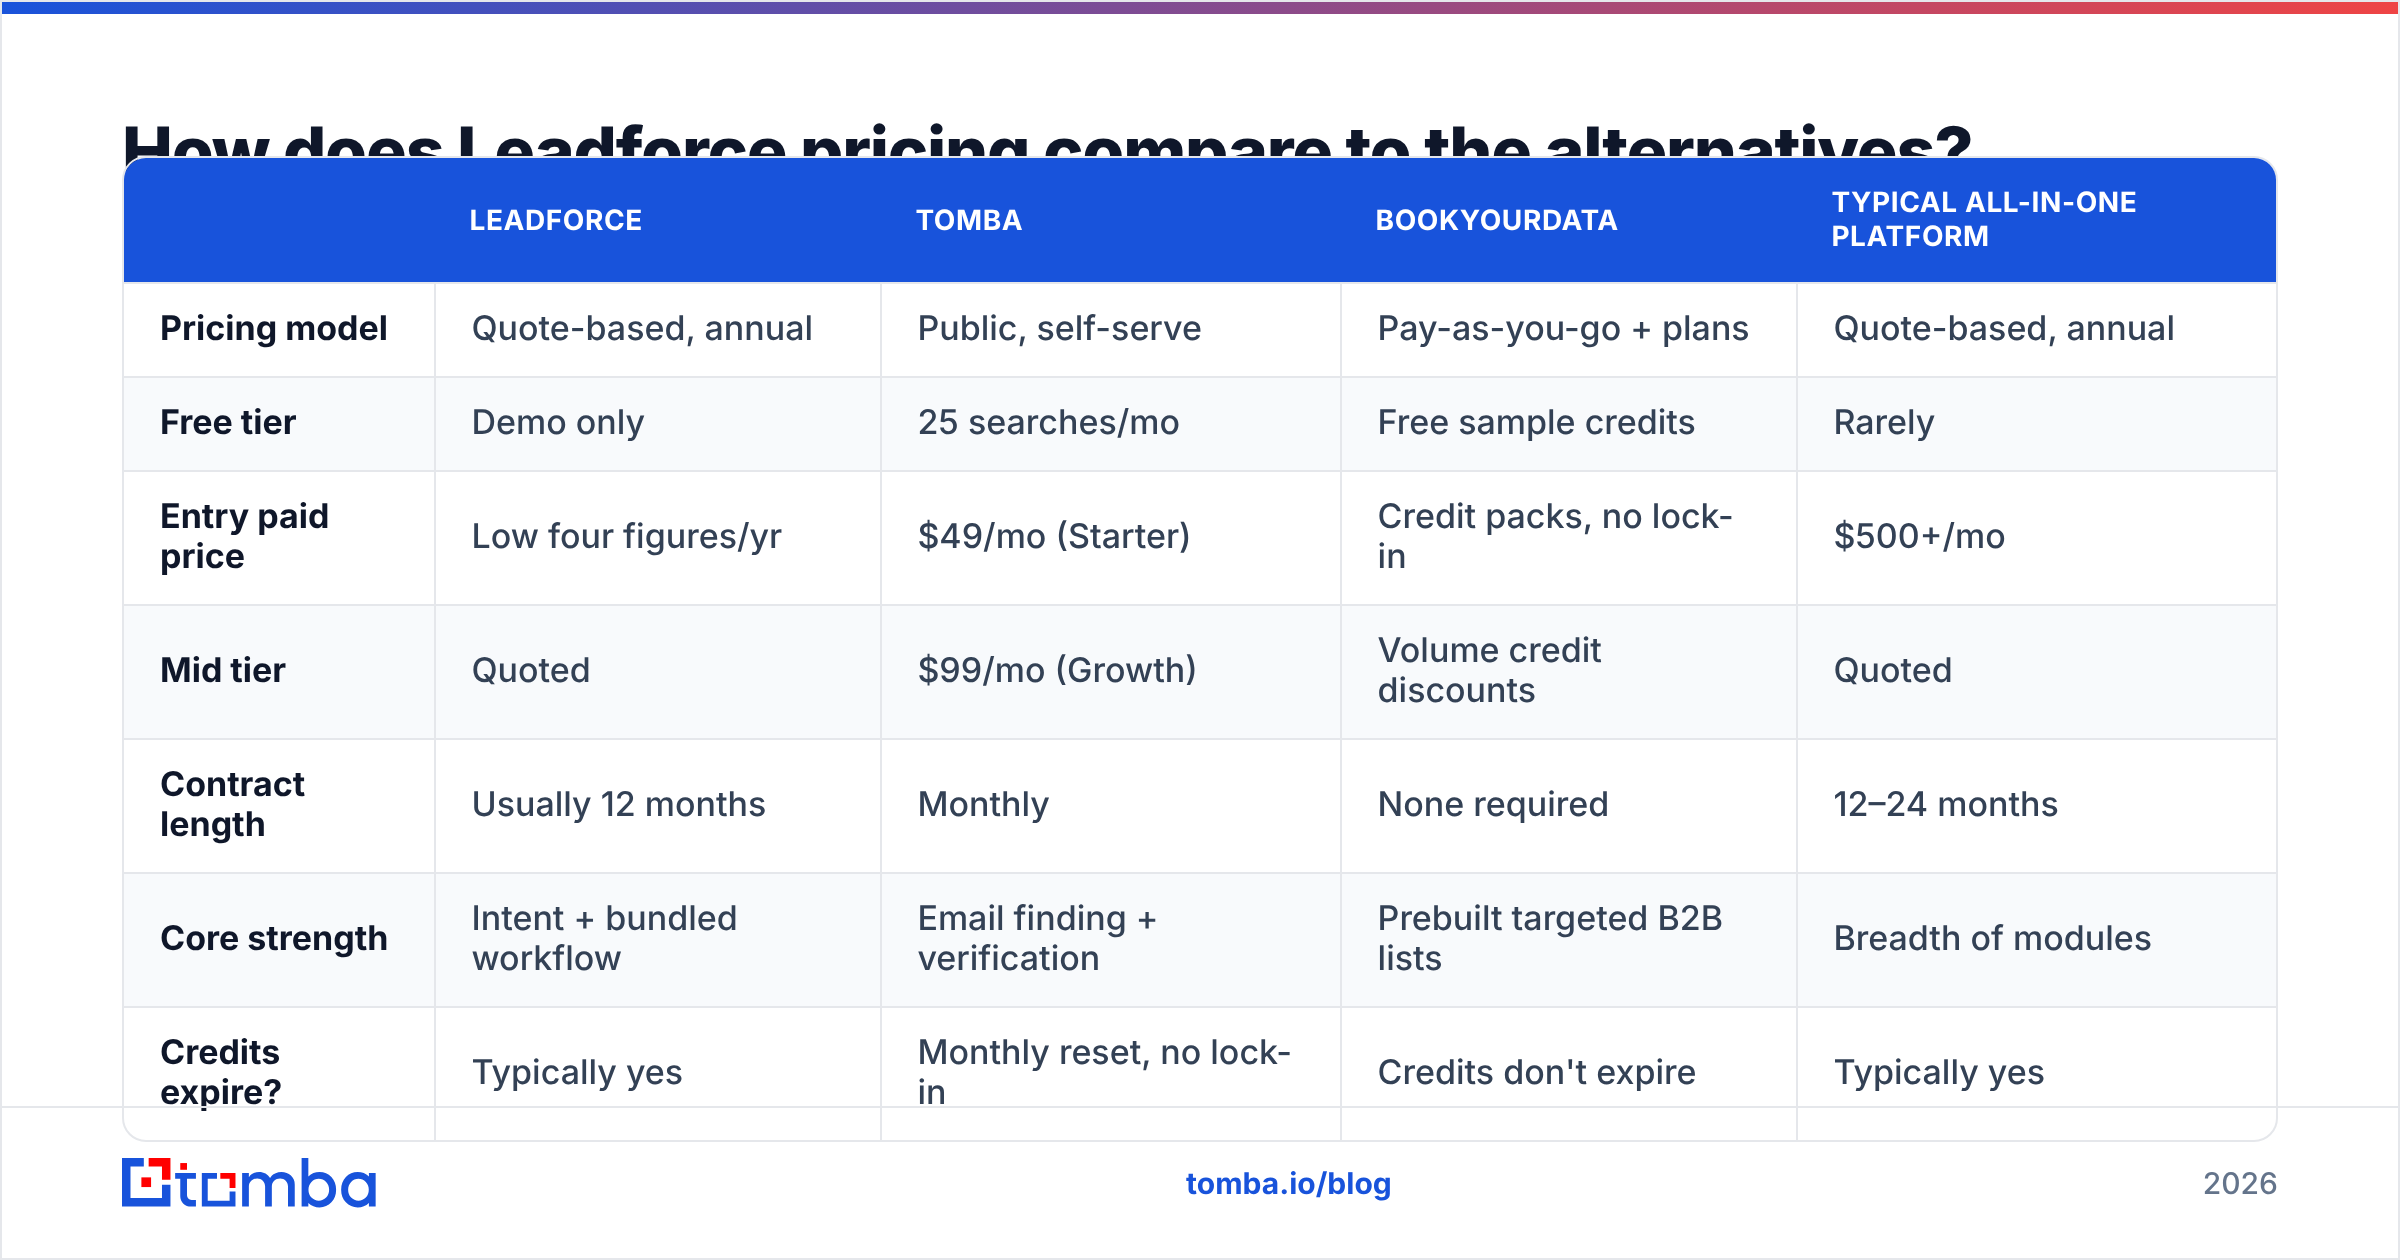Click the Credits expire? row label
This screenshot has height=1260, width=2400.
coord(221,1072)
